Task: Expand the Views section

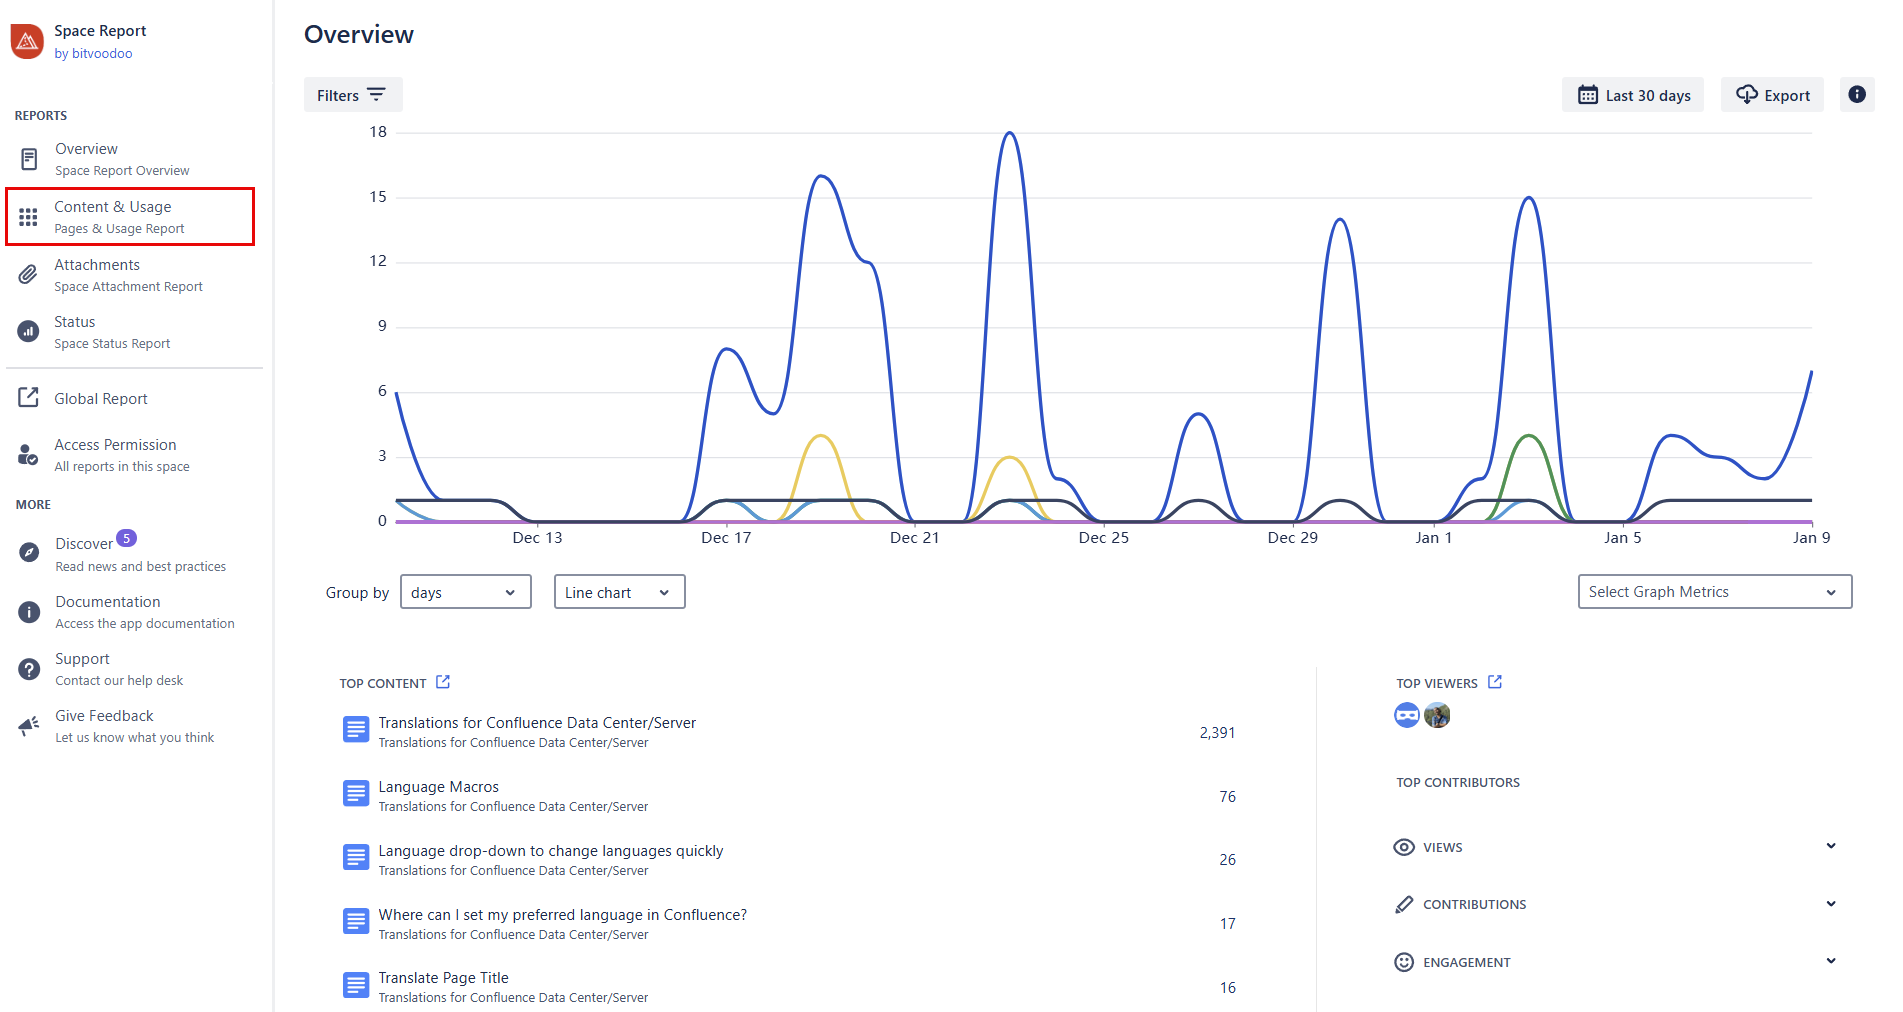Action: pos(1830,846)
